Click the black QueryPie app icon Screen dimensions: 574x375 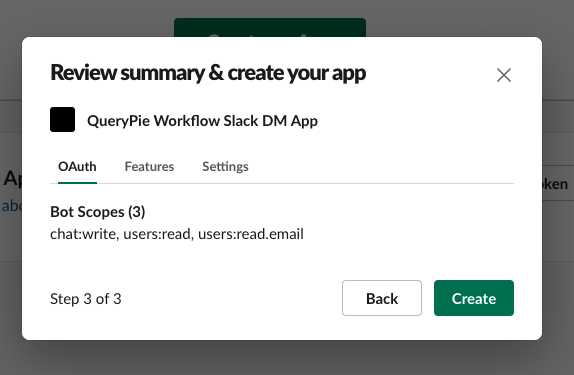(x=63, y=119)
